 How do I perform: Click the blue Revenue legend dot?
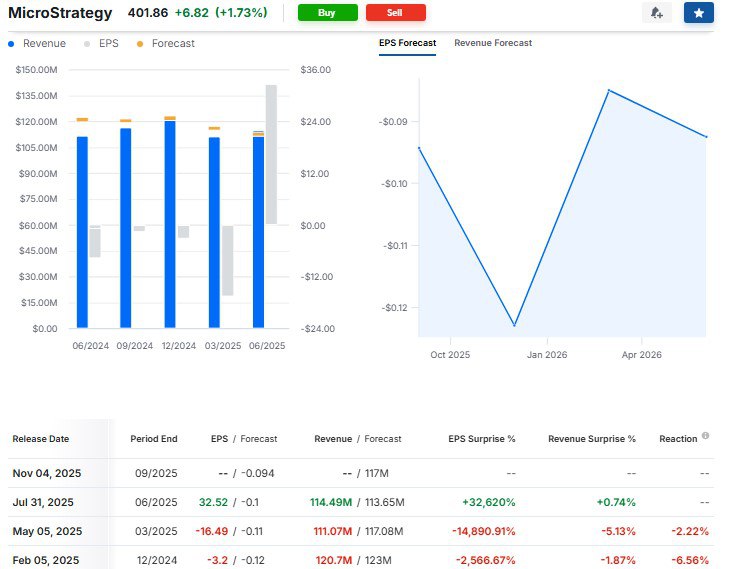click(11, 44)
